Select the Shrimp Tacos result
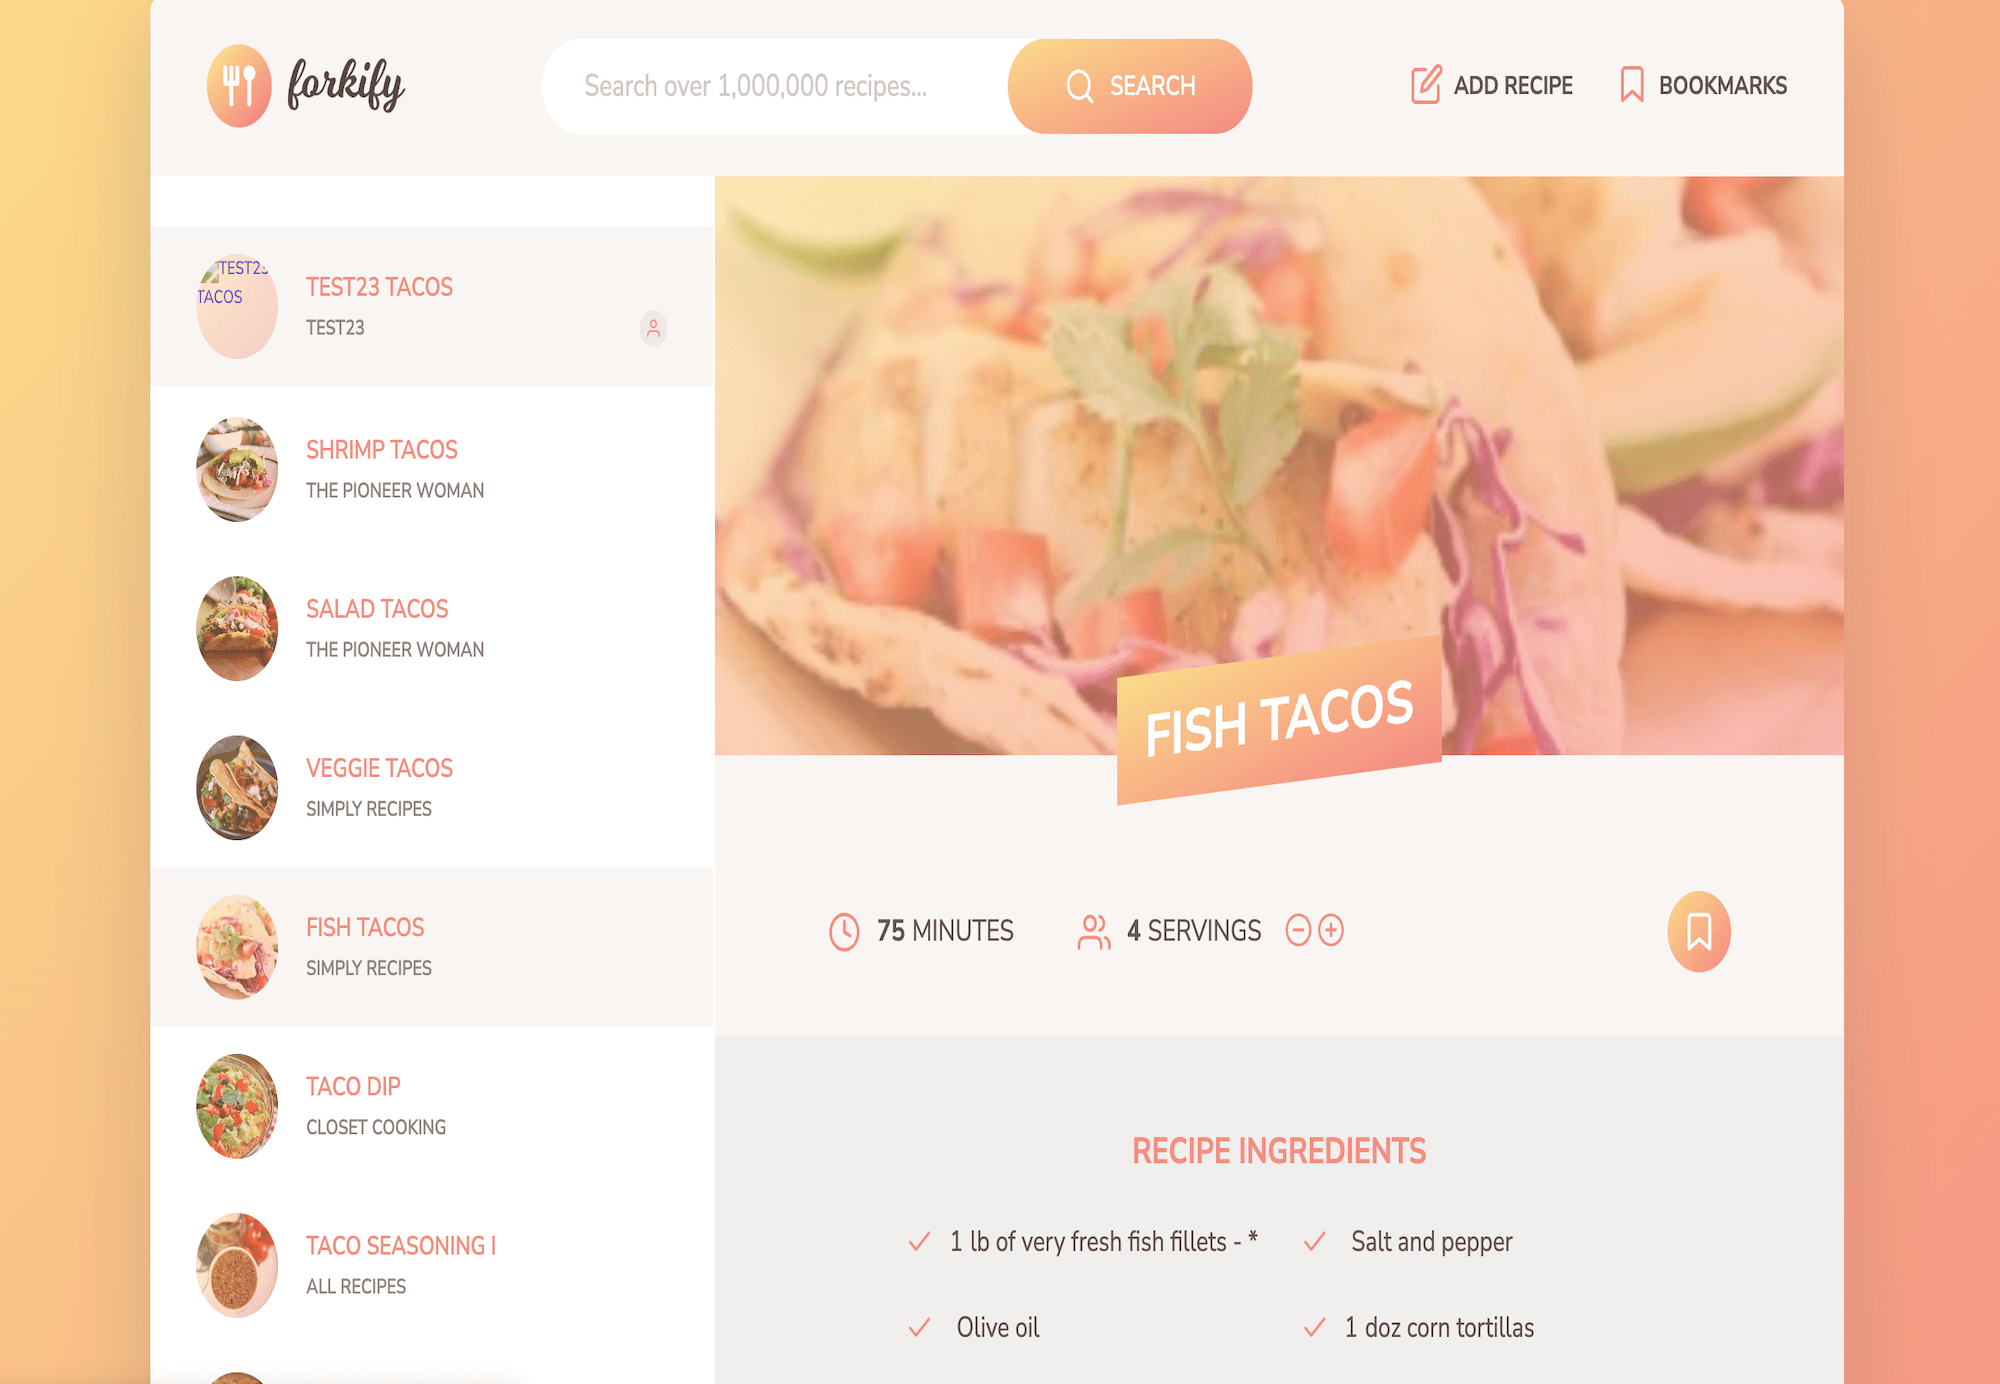 tap(432, 469)
